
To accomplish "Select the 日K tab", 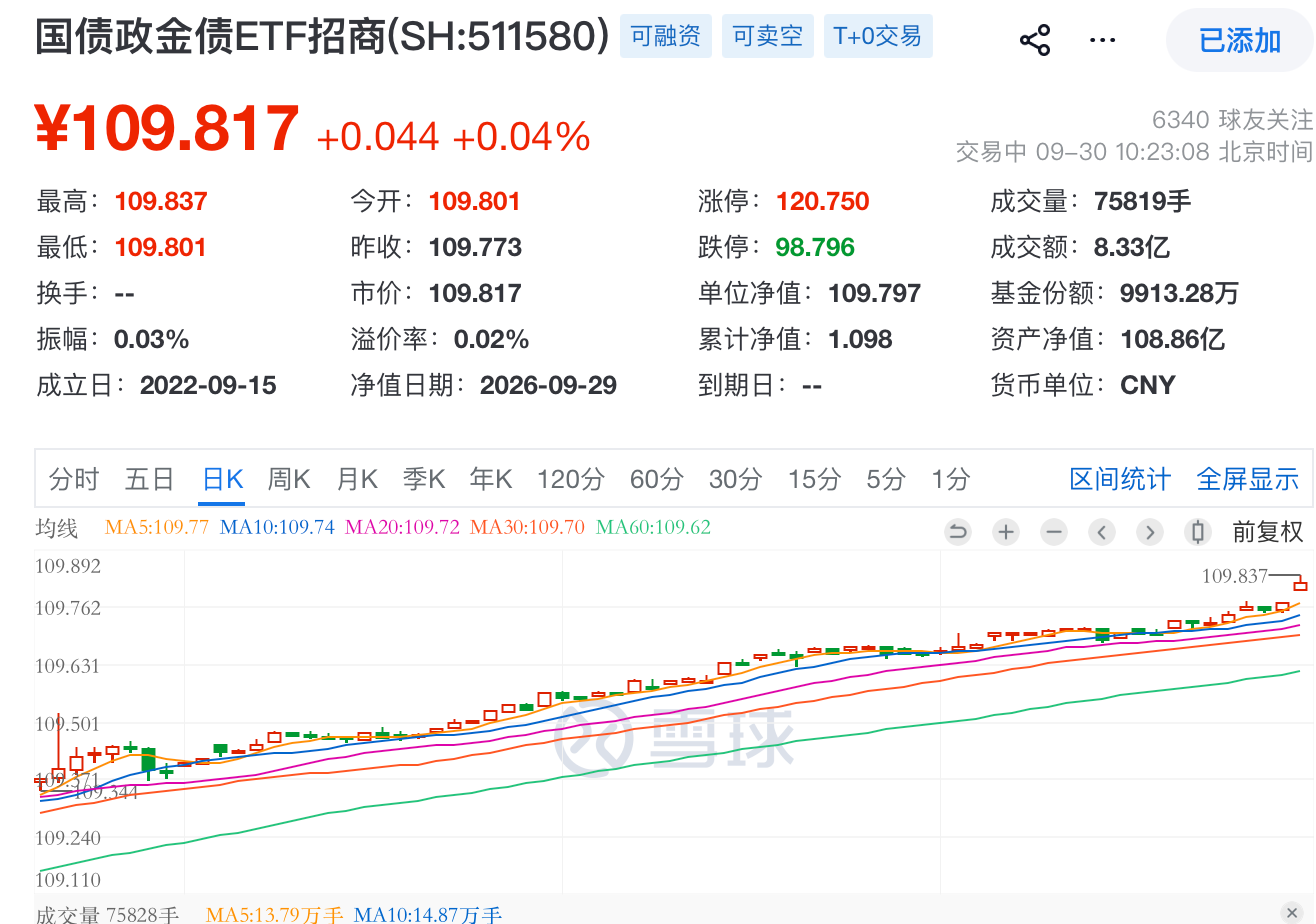I will 222,480.
